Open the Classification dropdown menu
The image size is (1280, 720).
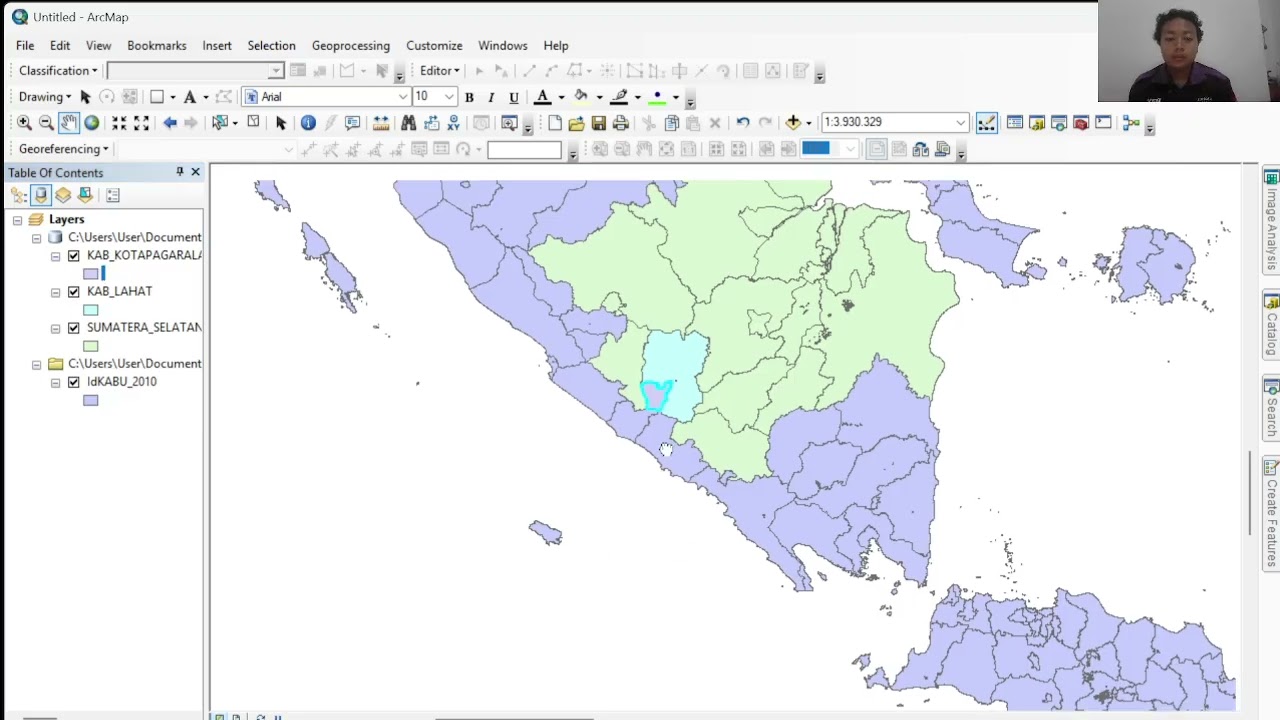pyautogui.click(x=58, y=71)
